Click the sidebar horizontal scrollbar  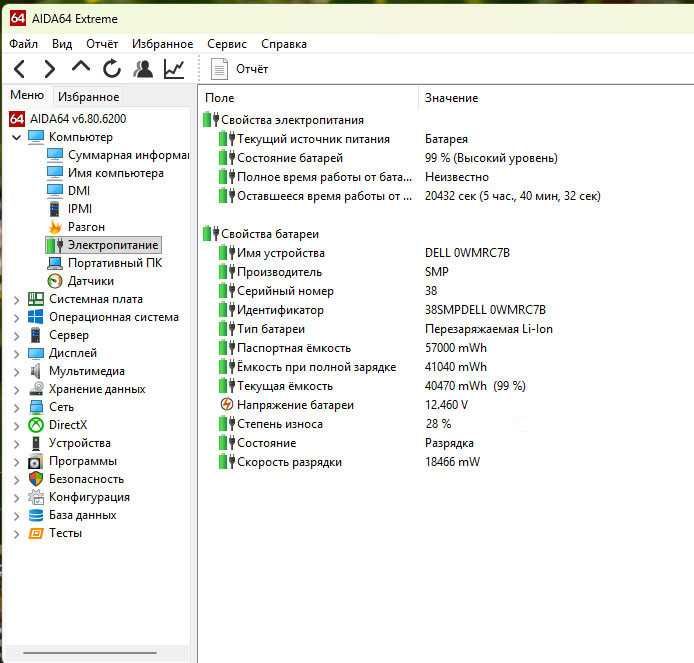[x=90, y=652]
